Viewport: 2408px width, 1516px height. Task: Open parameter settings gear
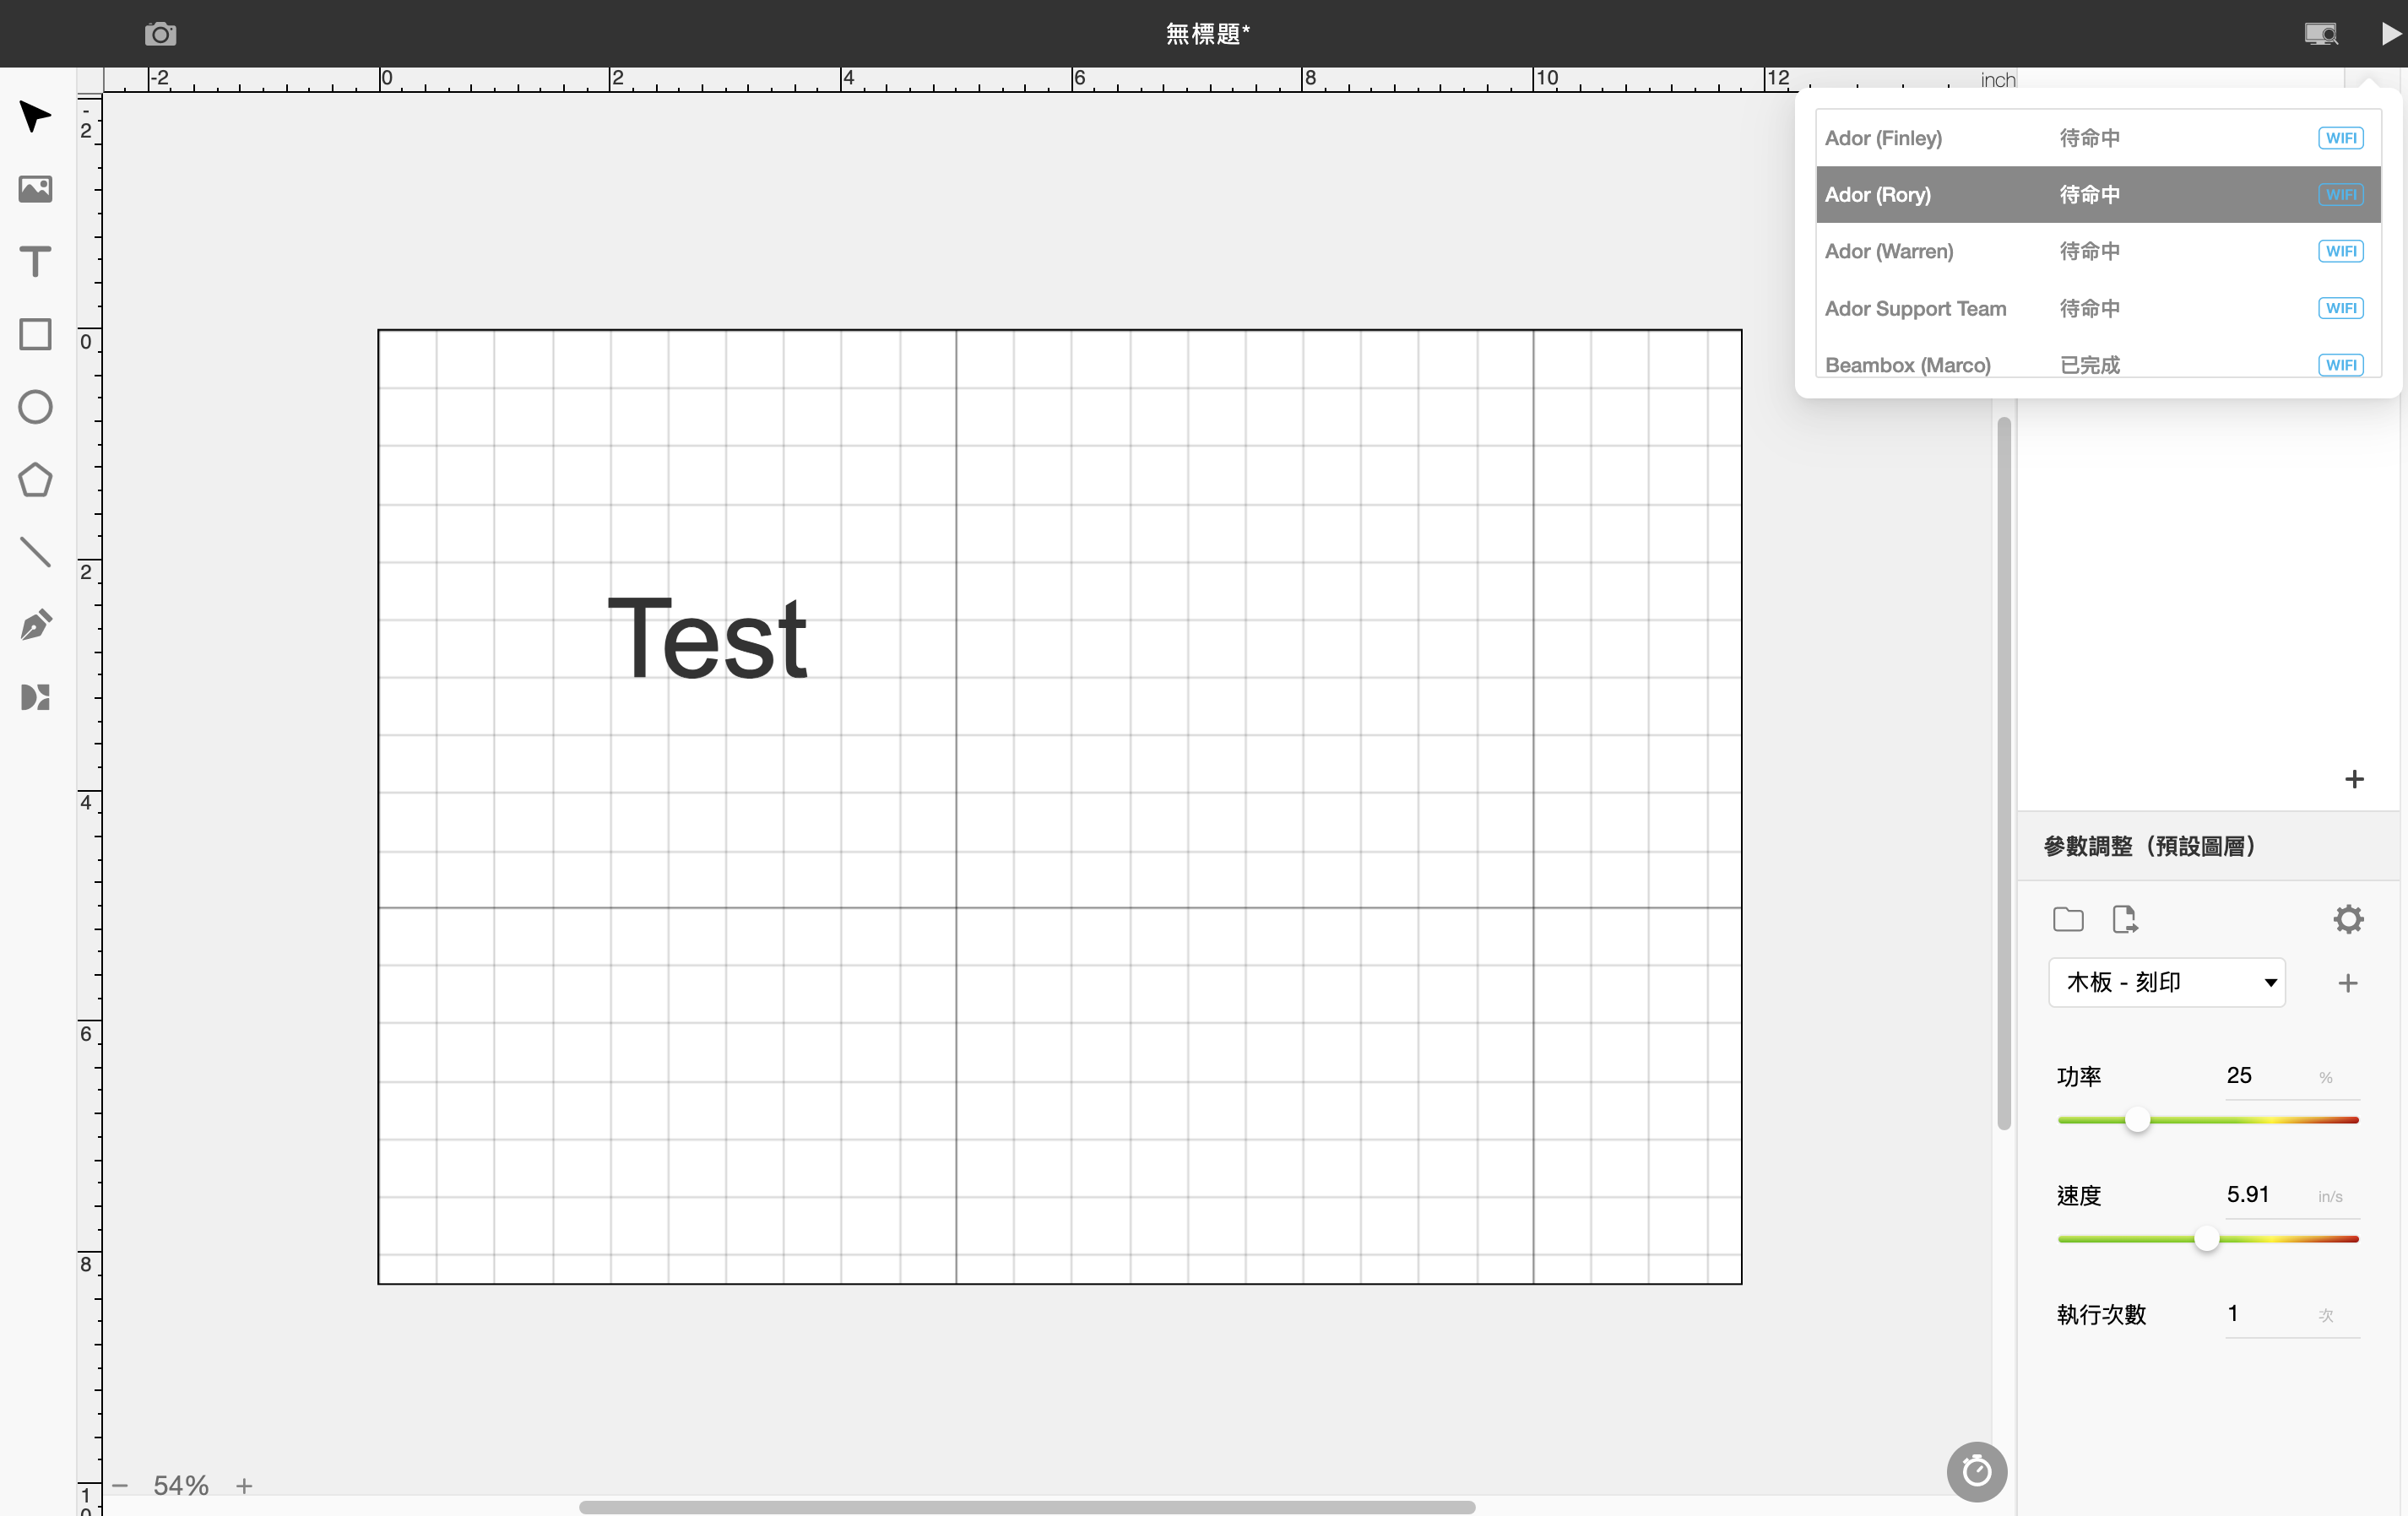tap(2348, 919)
